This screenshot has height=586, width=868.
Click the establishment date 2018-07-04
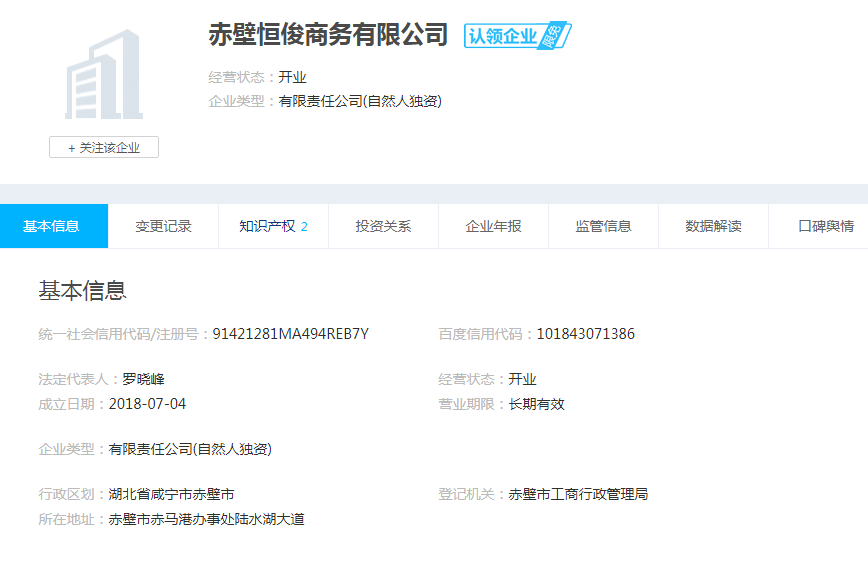[x=147, y=404]
